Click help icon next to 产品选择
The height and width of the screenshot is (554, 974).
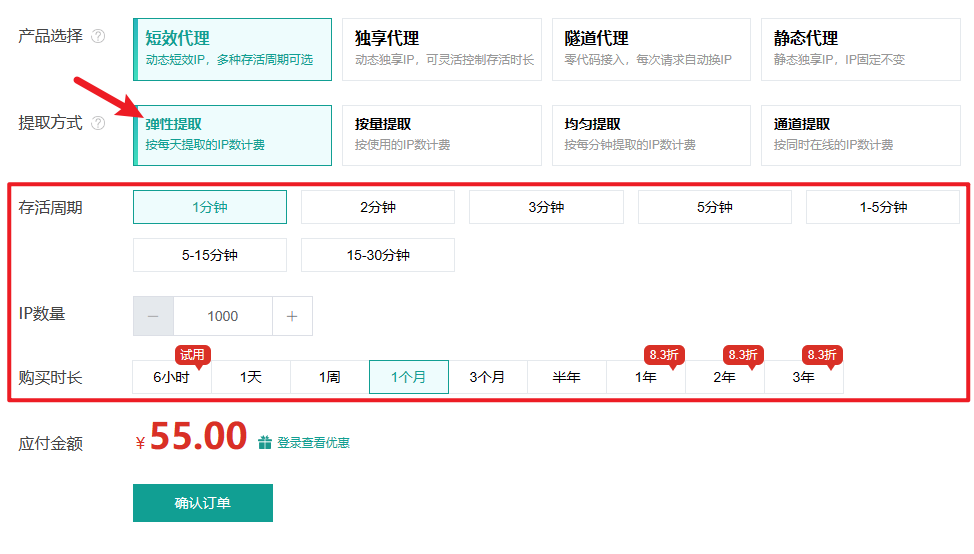(98, 37)
